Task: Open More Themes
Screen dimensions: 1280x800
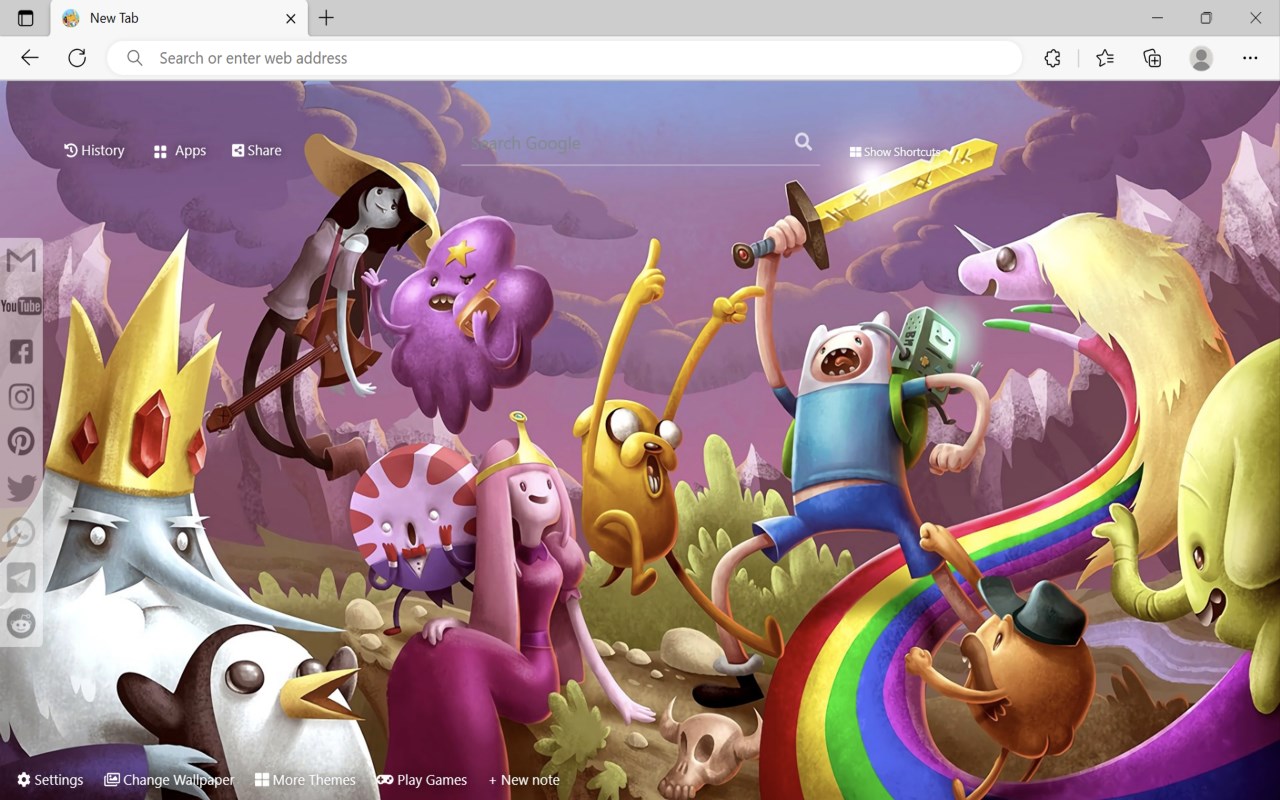Action: (305, 780)
